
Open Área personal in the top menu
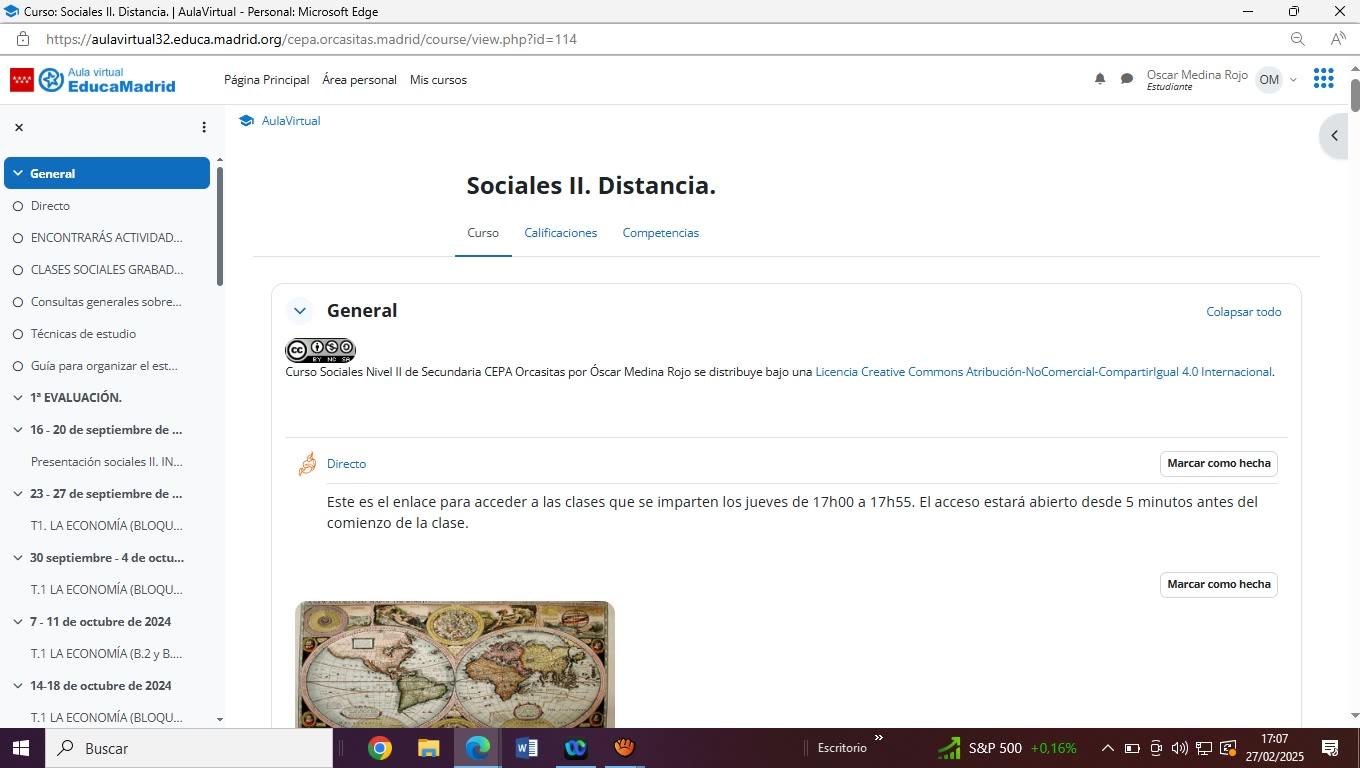(359, 80)
